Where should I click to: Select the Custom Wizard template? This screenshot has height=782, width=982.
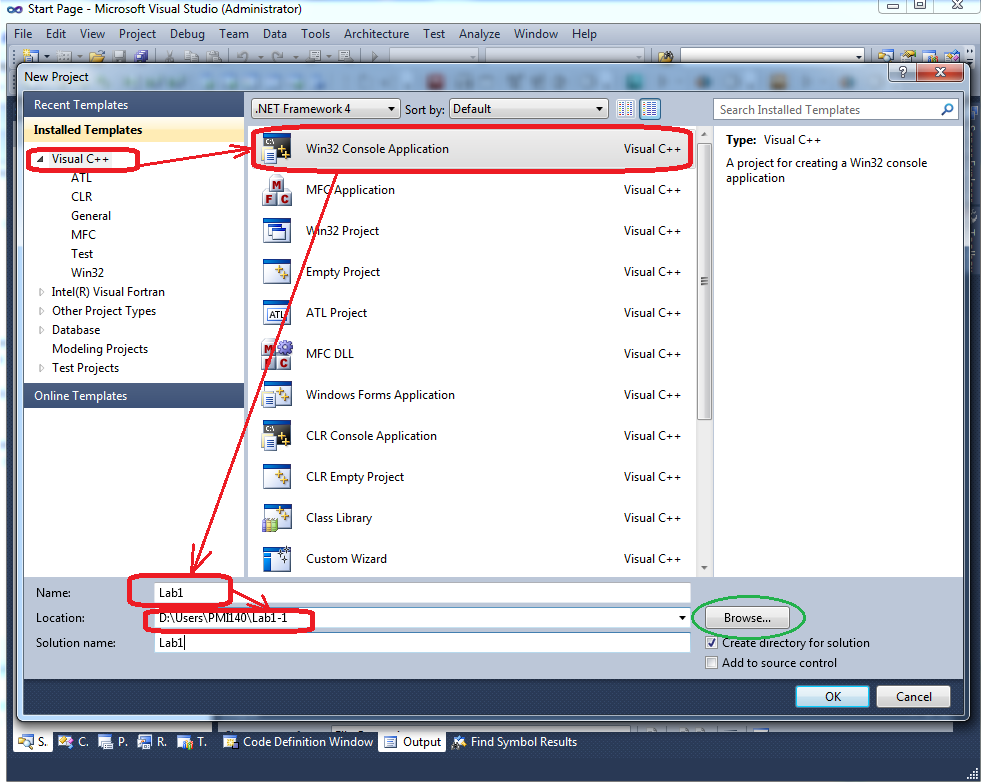pyautogui.click(x=472, y=559)
